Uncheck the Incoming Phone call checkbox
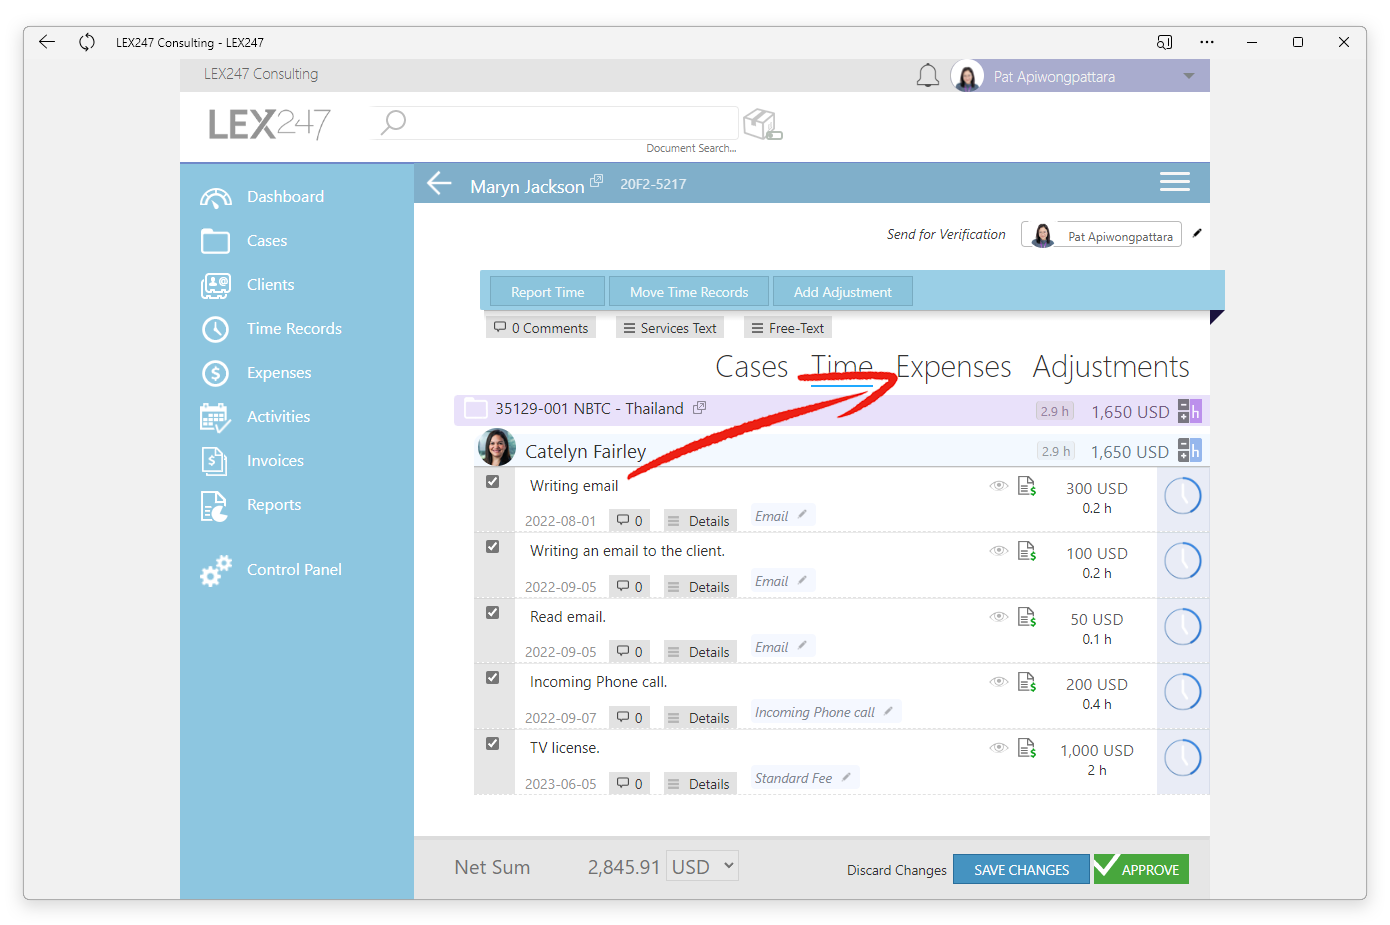1390x925 pixels. (492, 678)
